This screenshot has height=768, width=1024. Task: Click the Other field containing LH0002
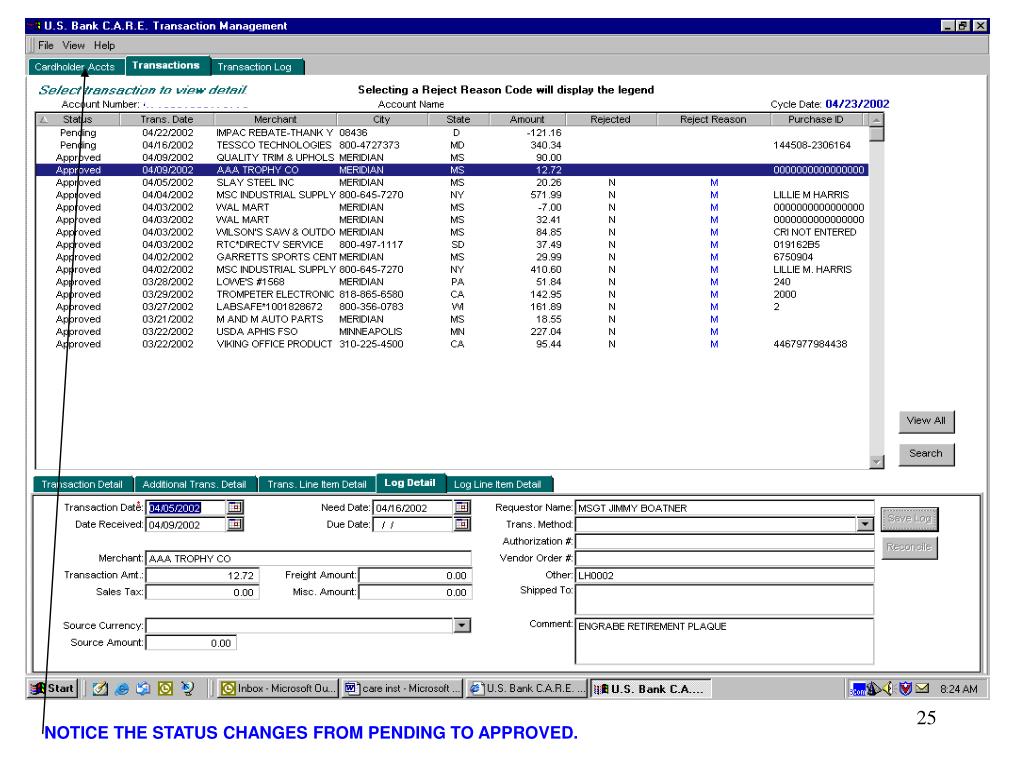pos(724,575)
